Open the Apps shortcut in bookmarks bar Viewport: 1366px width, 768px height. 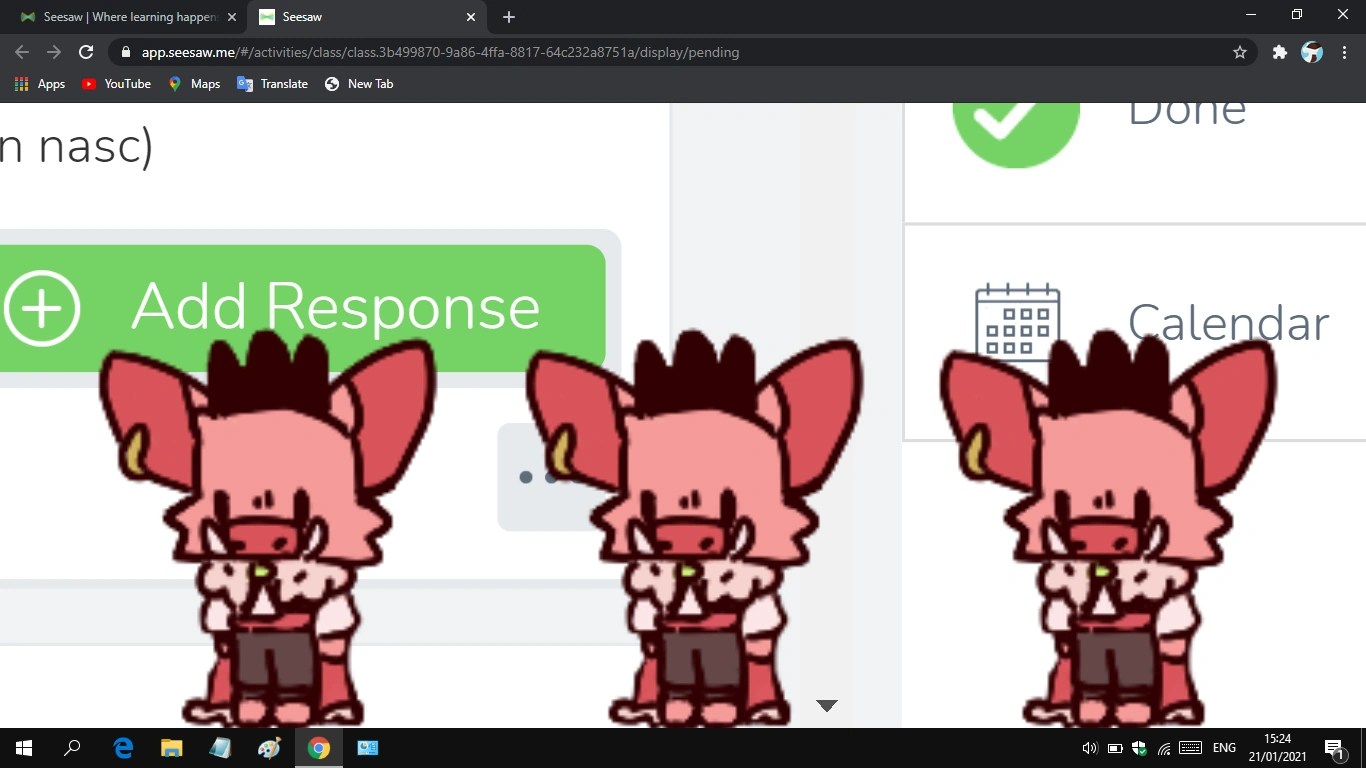tap(40, 84)
